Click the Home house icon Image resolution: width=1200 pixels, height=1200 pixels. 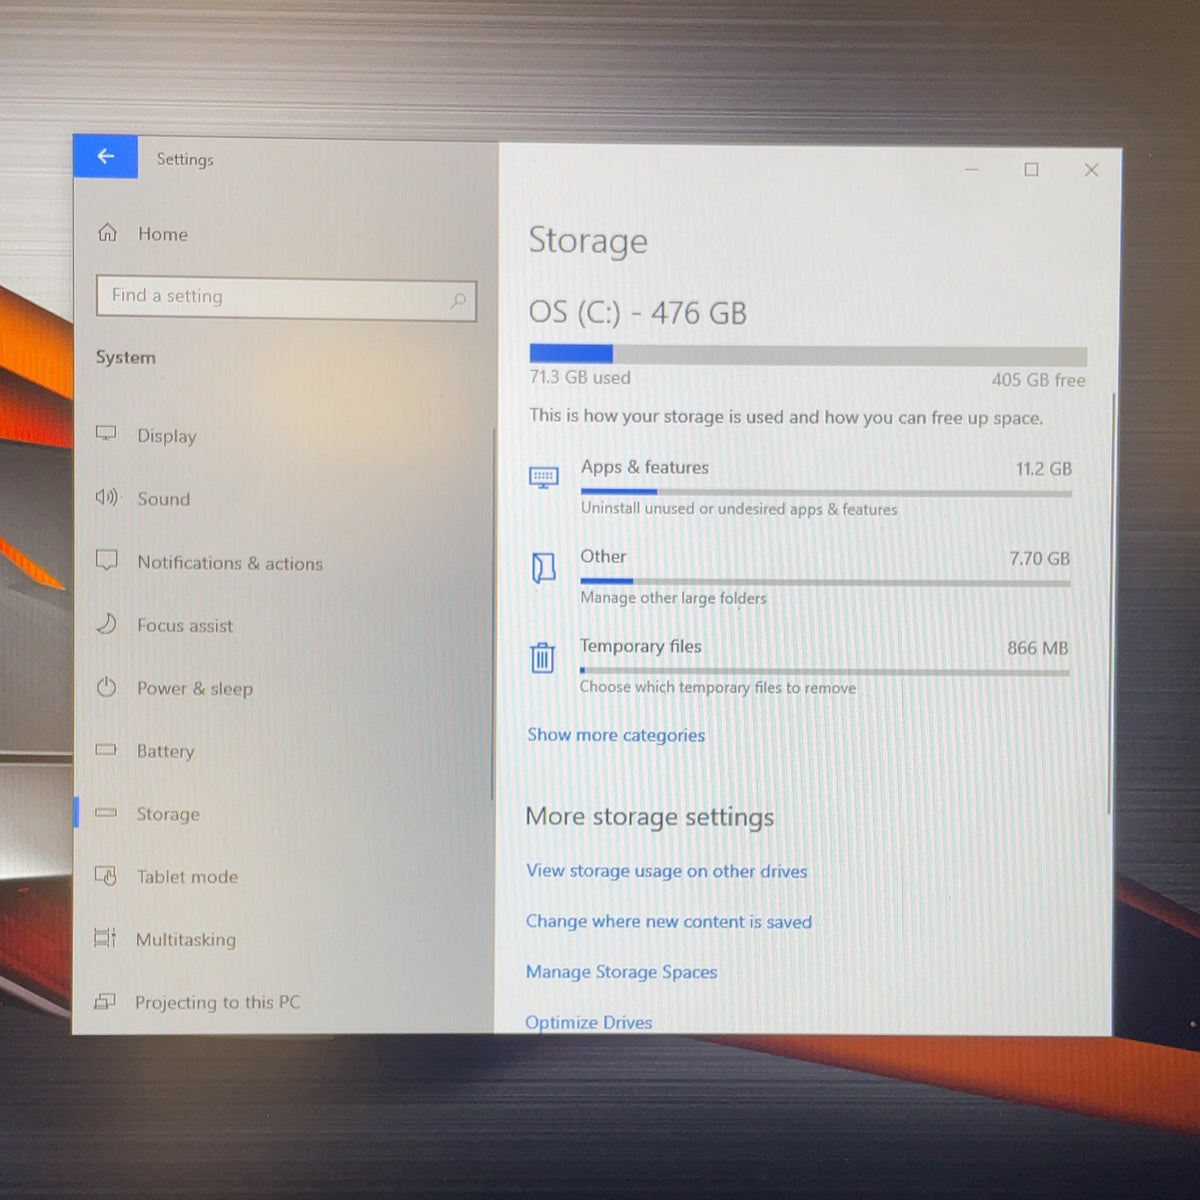[108, 233]
